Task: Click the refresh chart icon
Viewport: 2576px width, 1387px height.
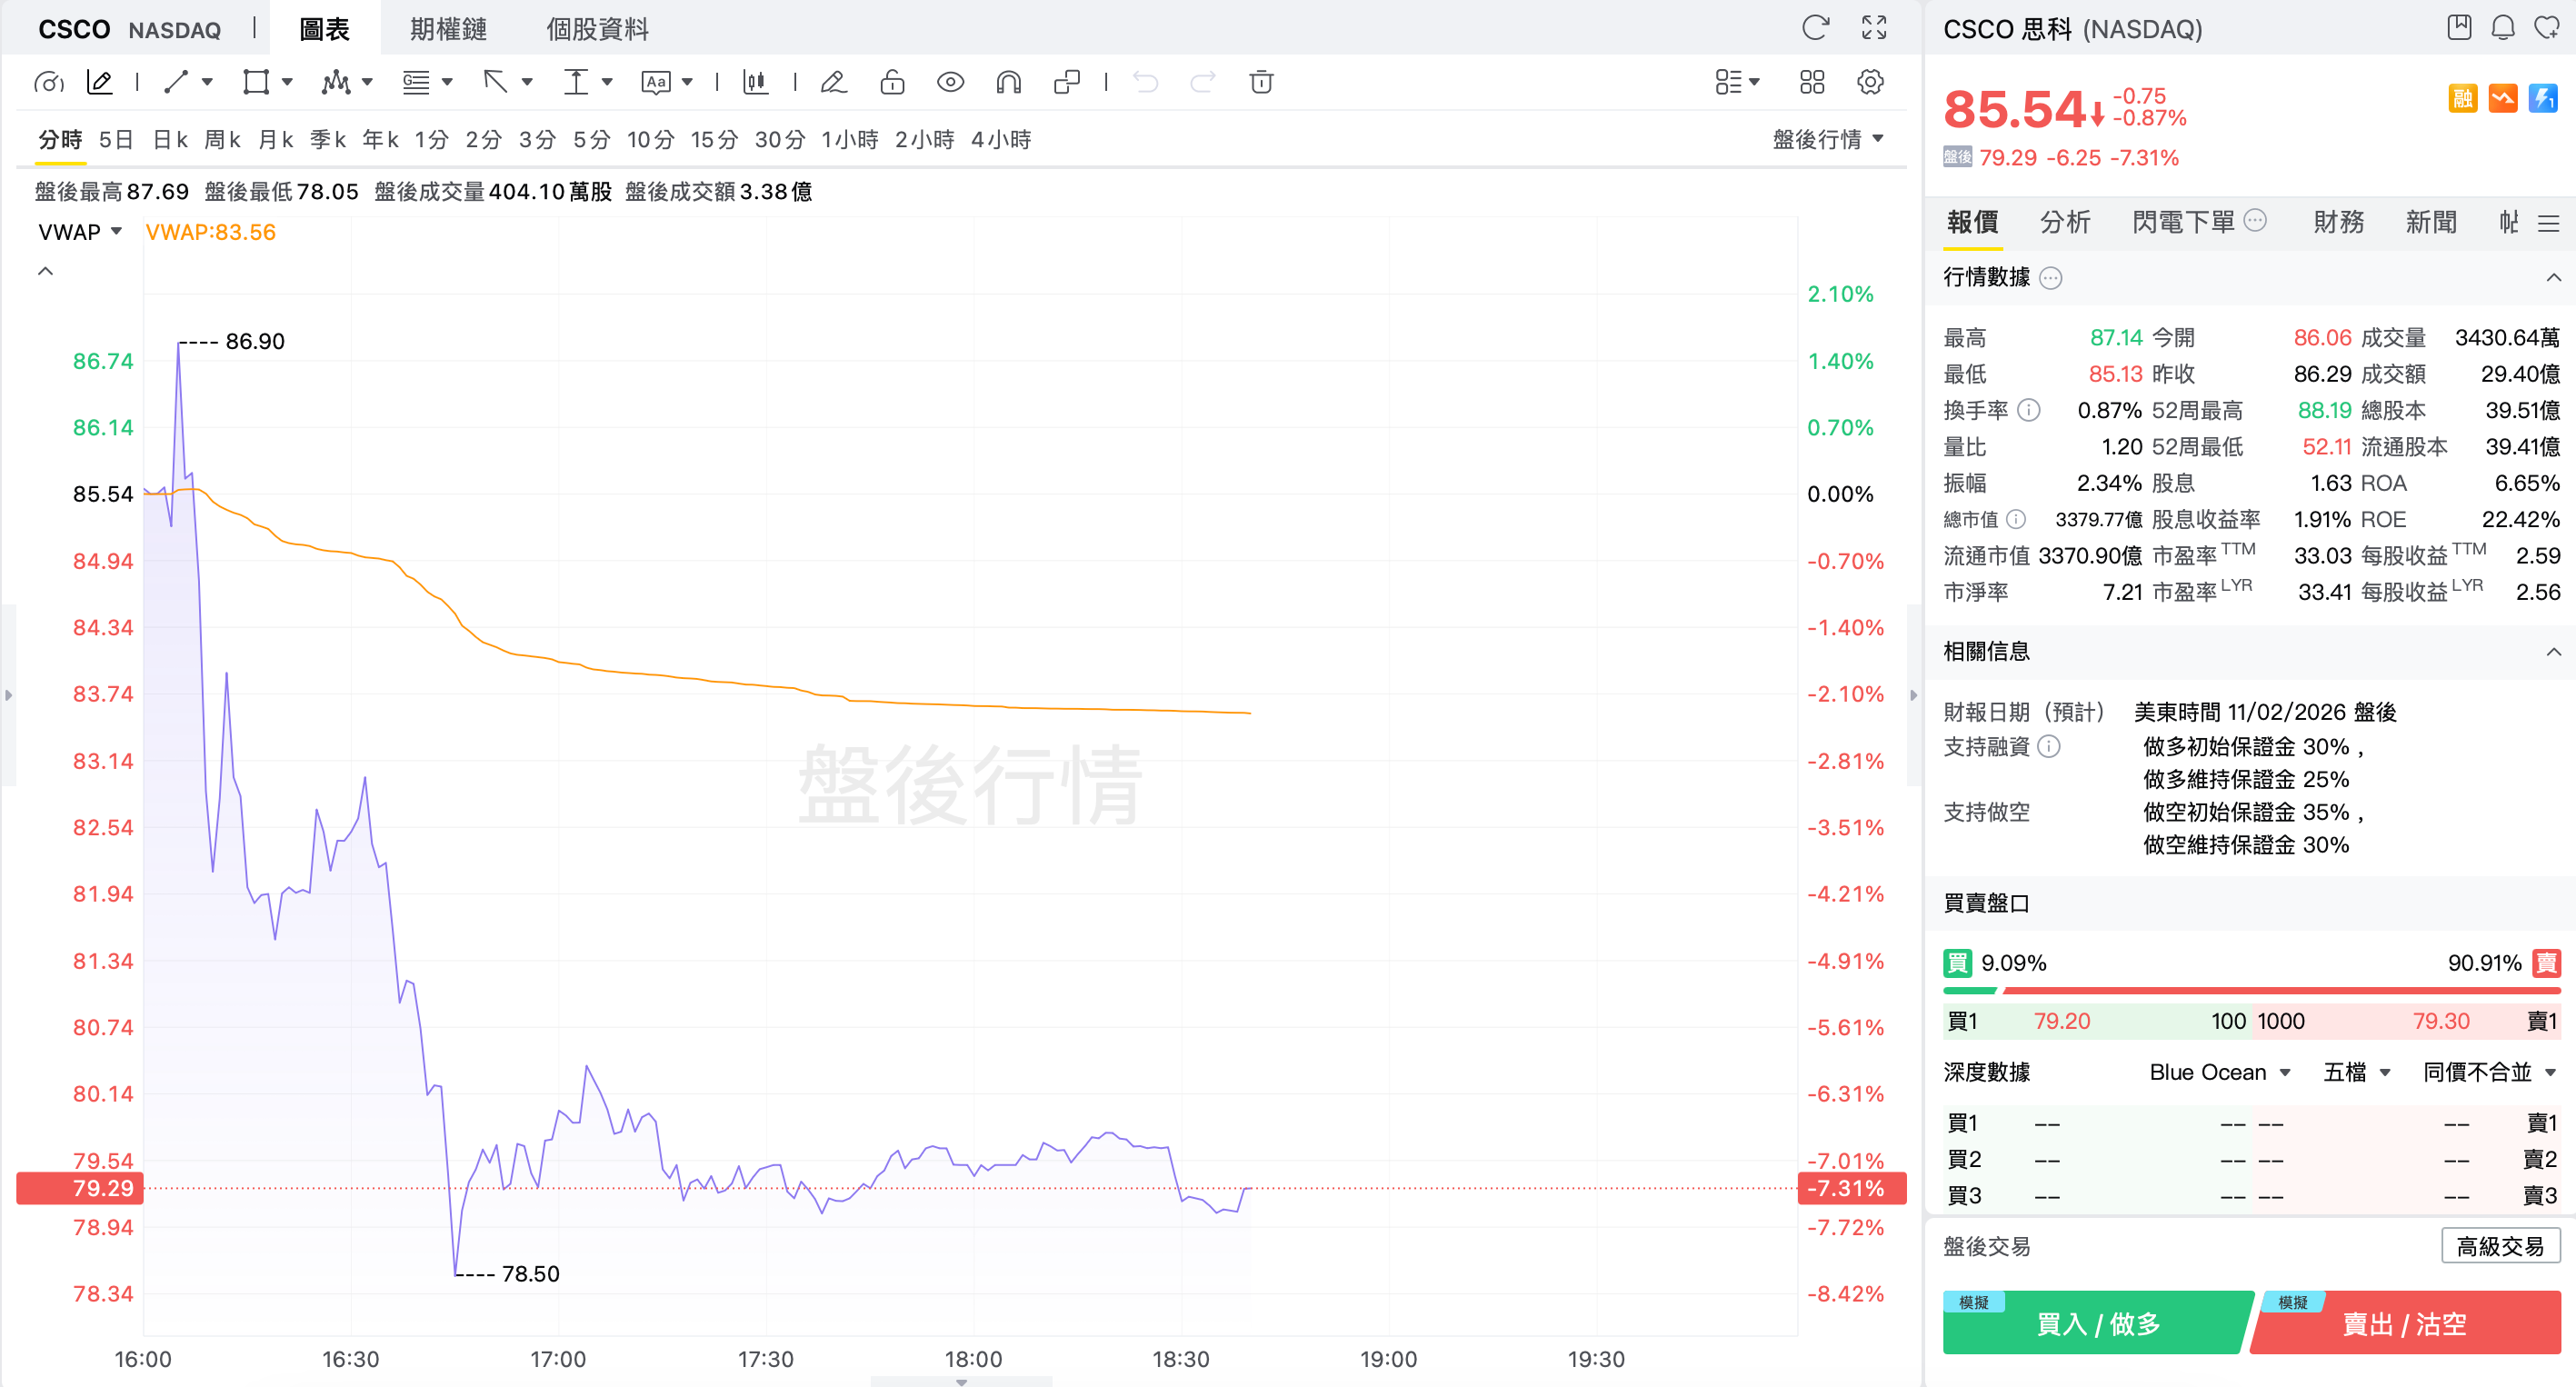Action: (1815, 27)
